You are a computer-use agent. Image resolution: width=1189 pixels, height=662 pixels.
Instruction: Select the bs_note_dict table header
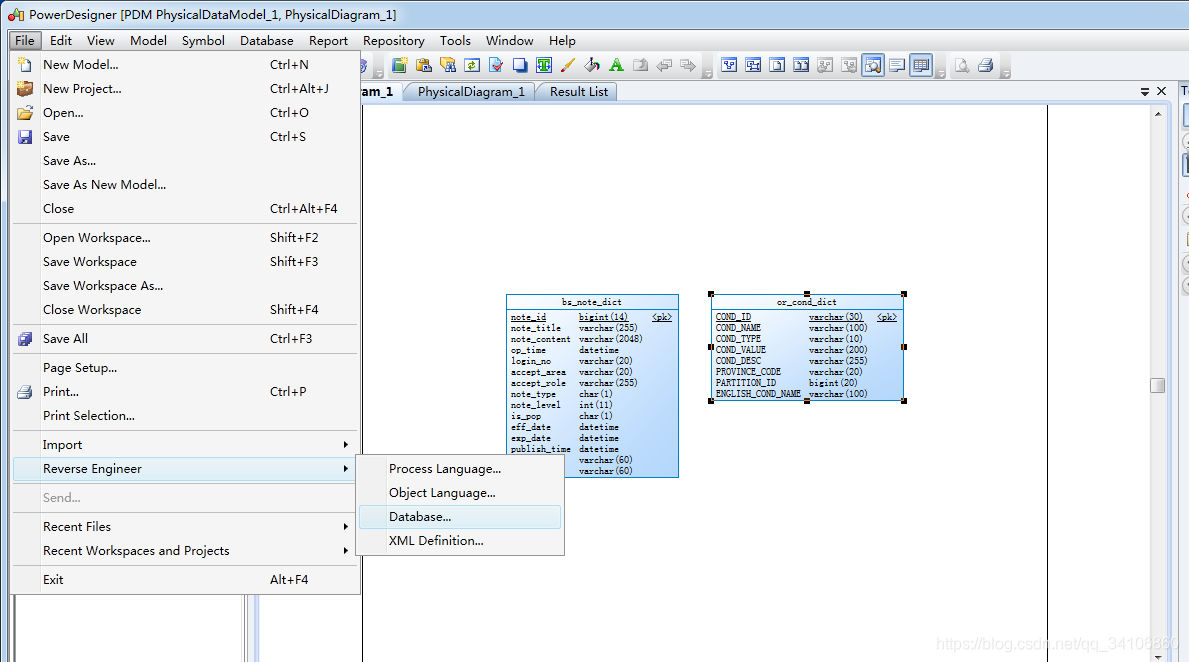click(x=592, y=302)
